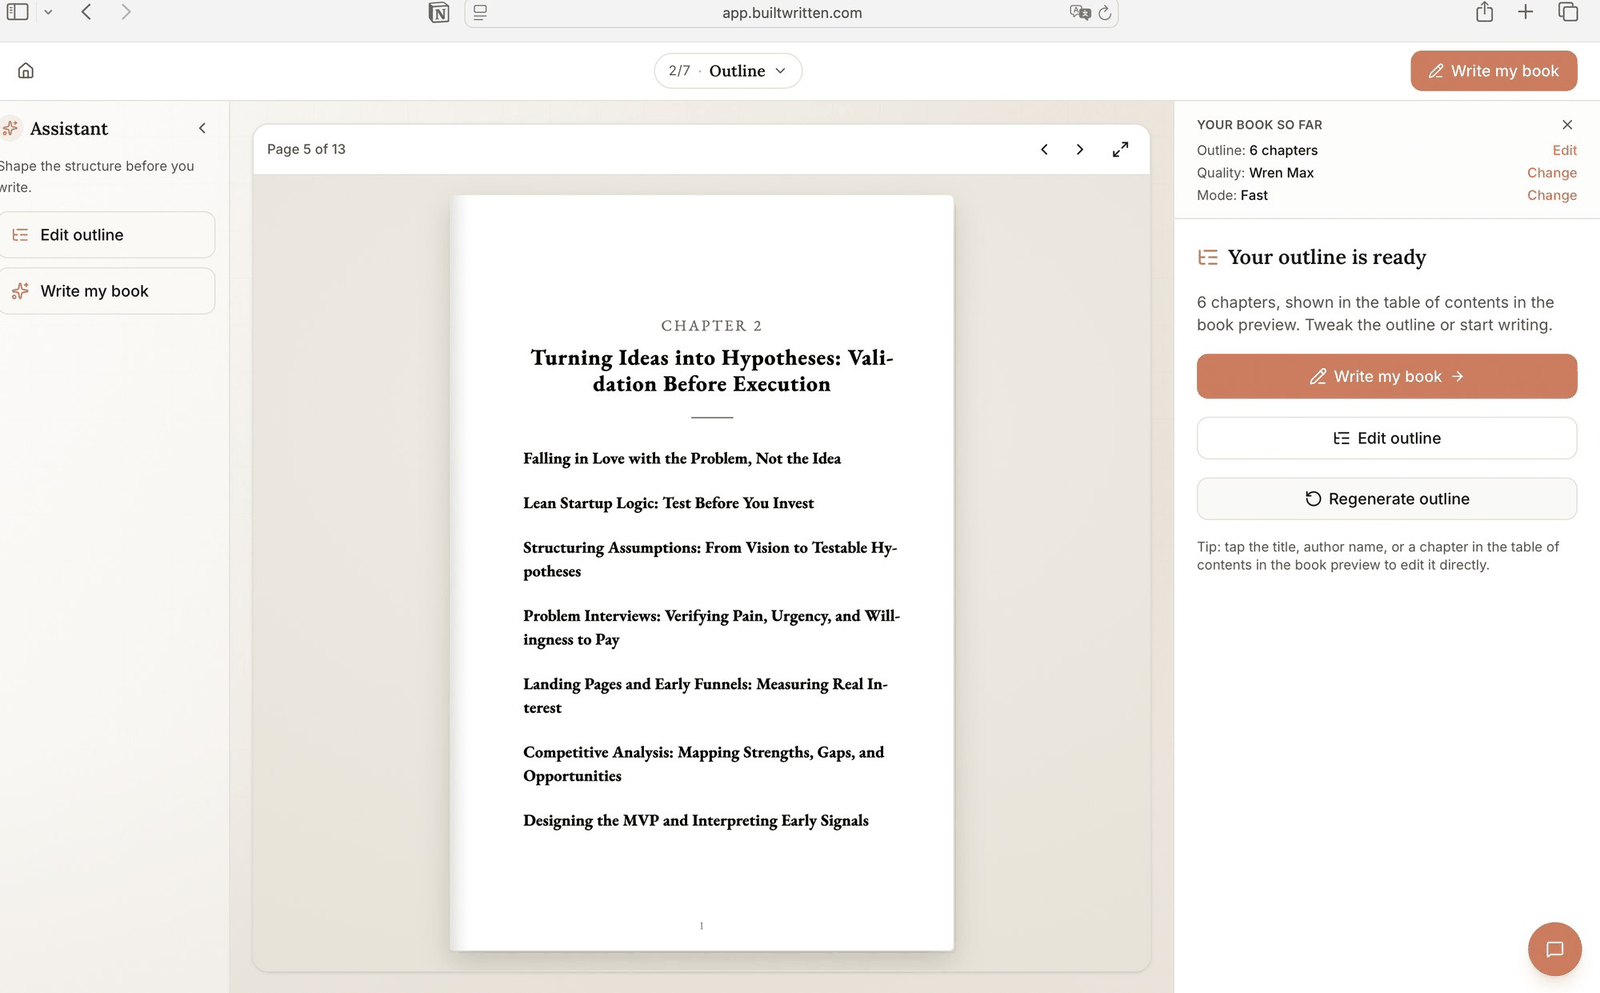Go to previous preview page
This screenshot has height=993, width=1600.
(x=1044, y=149)
